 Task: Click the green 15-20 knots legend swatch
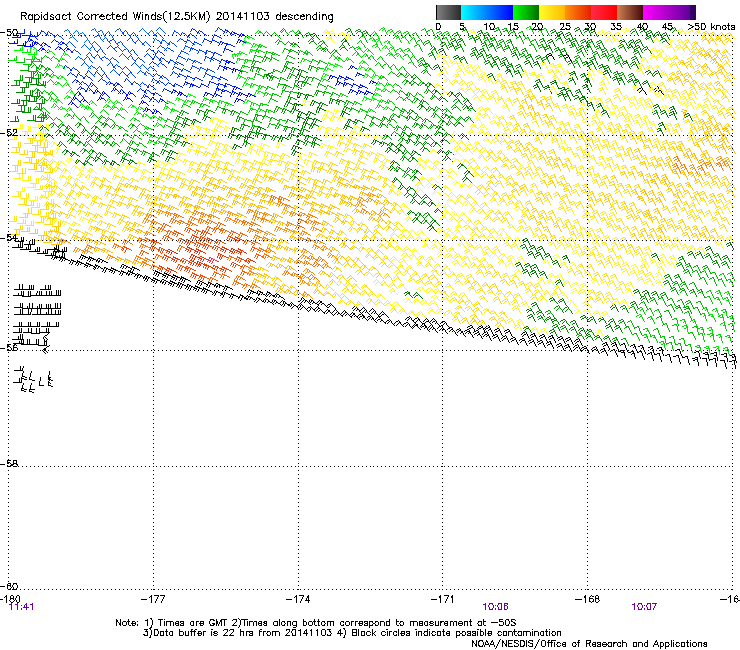click(x=526, y=12)
